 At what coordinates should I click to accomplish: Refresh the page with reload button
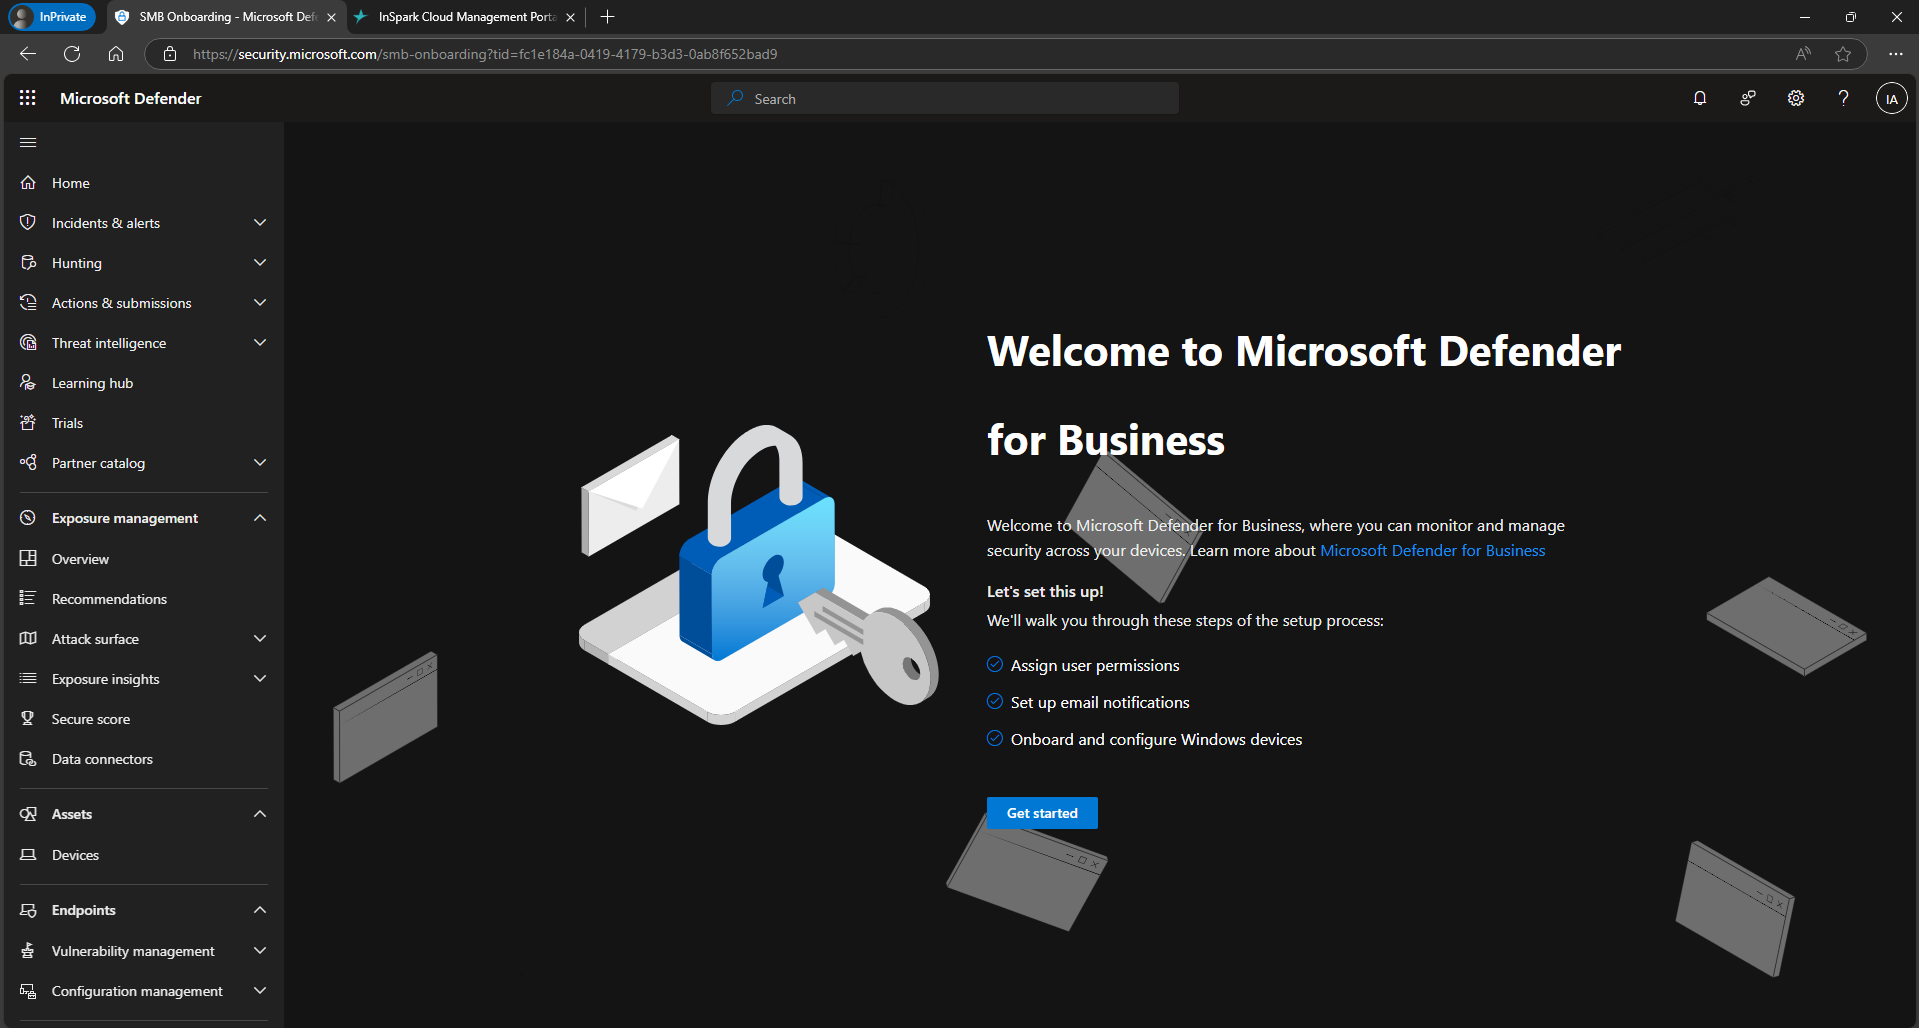[x=72, y=54]
